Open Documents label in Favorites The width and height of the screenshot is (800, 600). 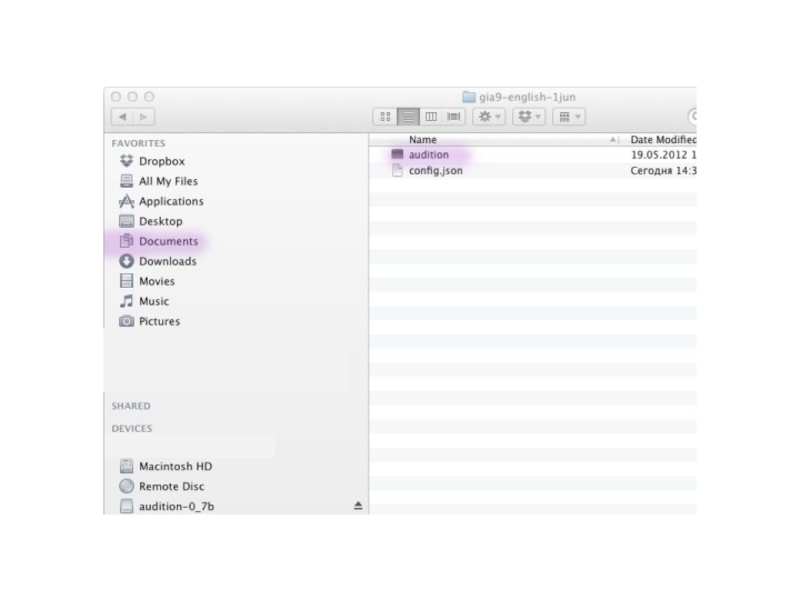168,241
